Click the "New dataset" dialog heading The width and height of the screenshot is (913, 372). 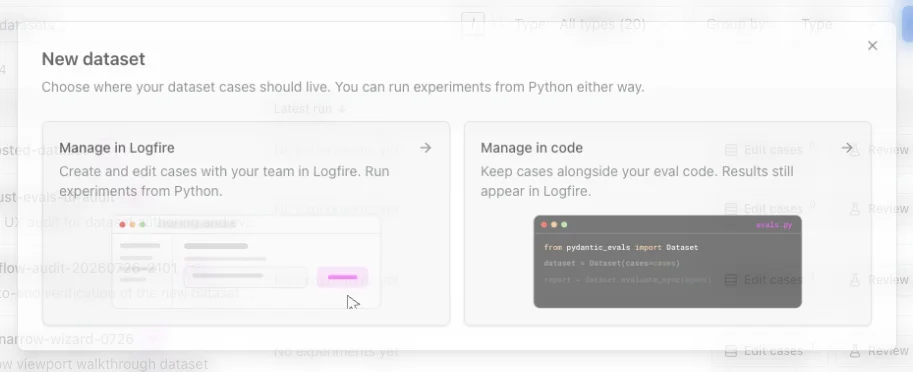[93, 59]
